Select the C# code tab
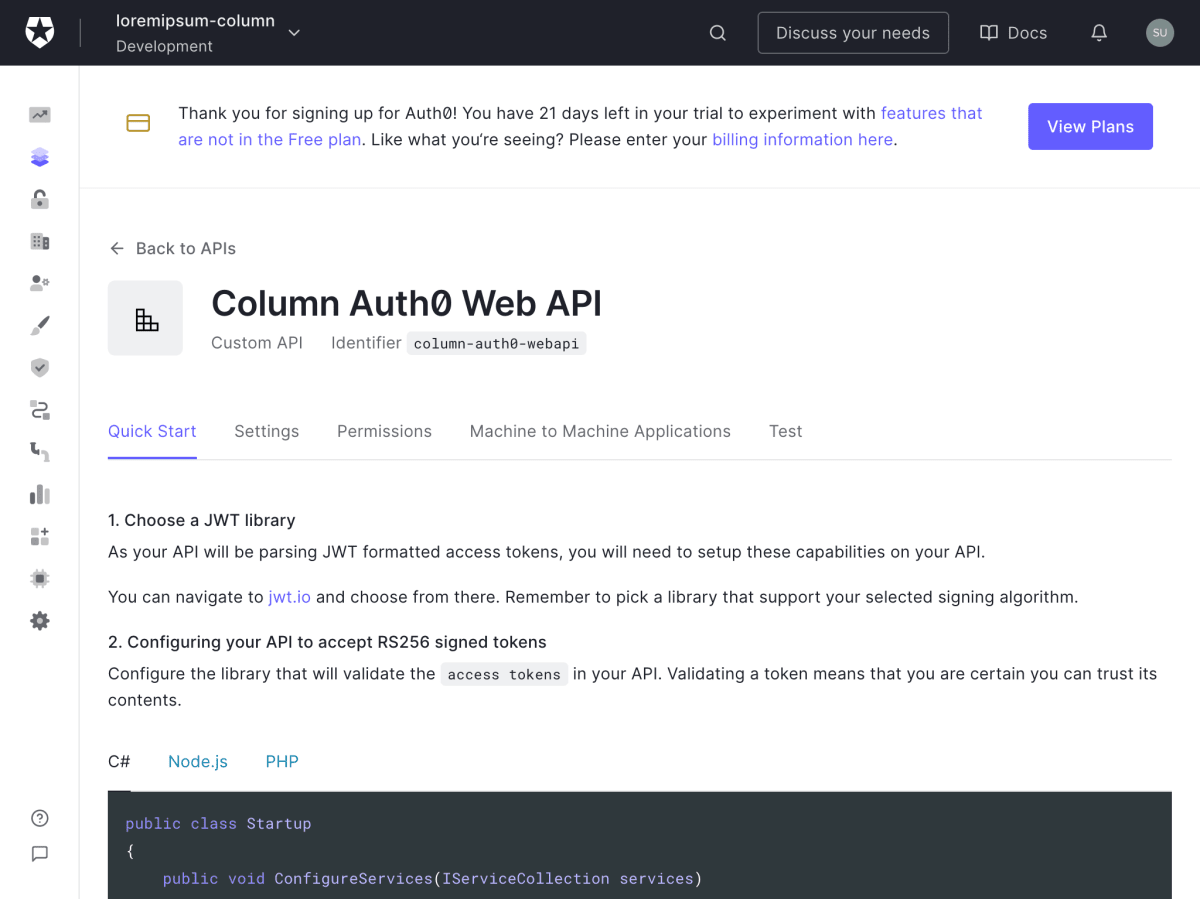The width and height of the screenshot is (1200, 899). tap(119, 761)
